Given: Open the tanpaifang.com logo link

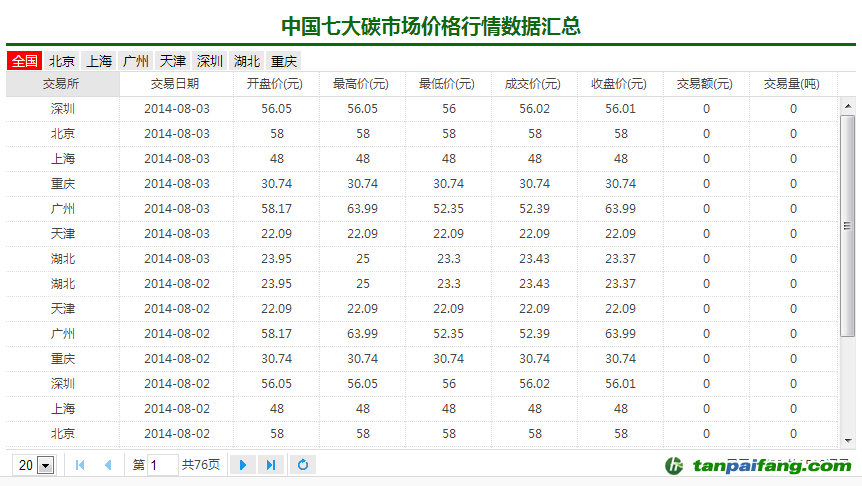Looking at the screenshot, I should pyautogui.click(x=759, y=466).
